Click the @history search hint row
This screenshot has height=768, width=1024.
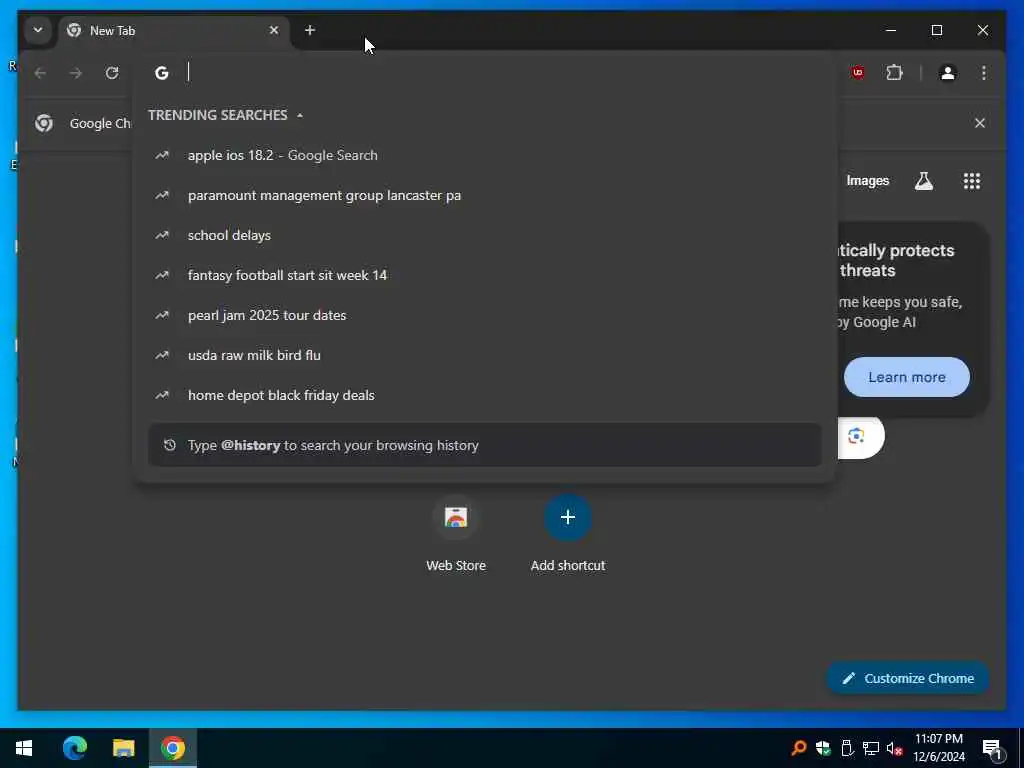click(485, 445)
